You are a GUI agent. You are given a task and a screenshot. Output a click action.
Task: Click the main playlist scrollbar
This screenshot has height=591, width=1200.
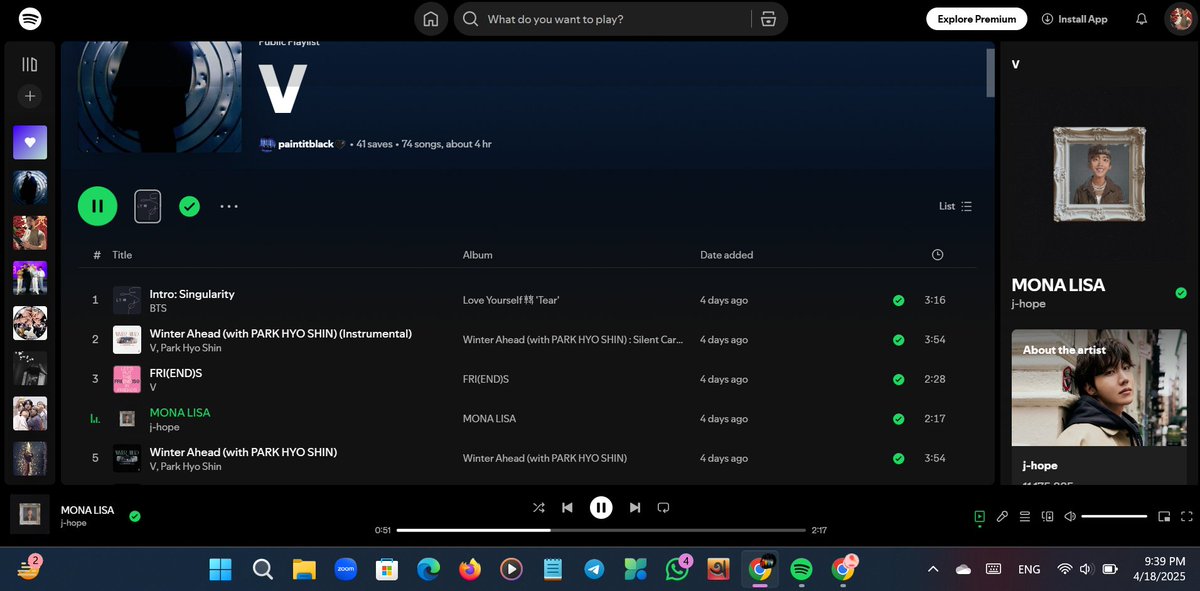click(990, 73)
